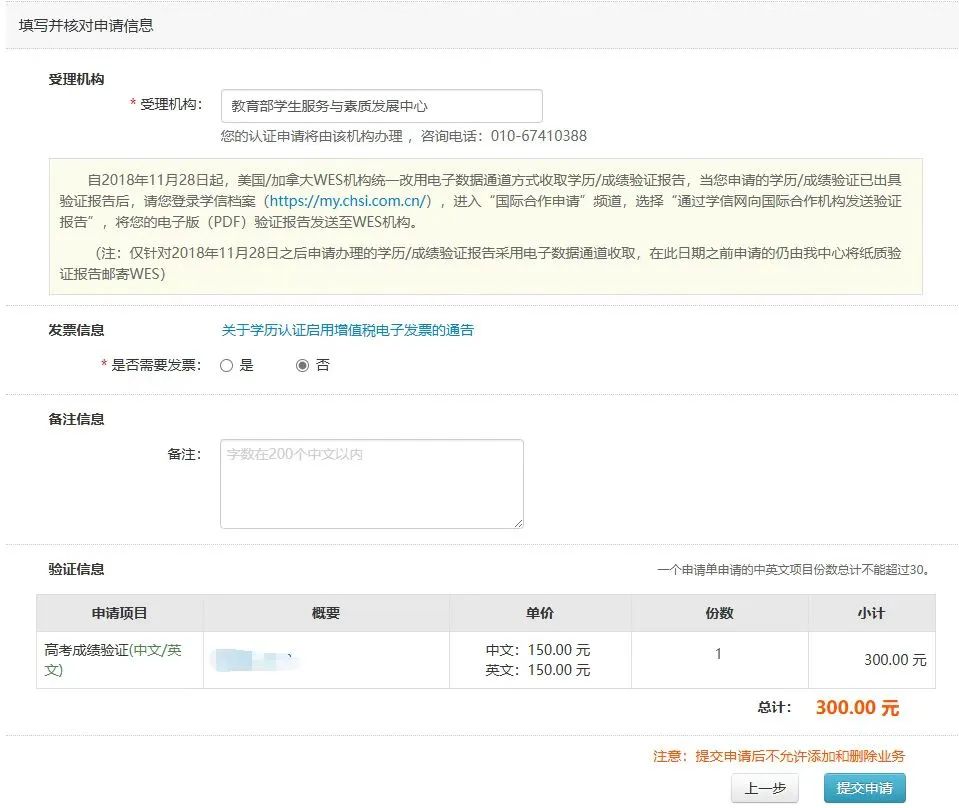Go back with 上一步 button
The height and width of the screenshot is (808, 959).
coord(765,788)
